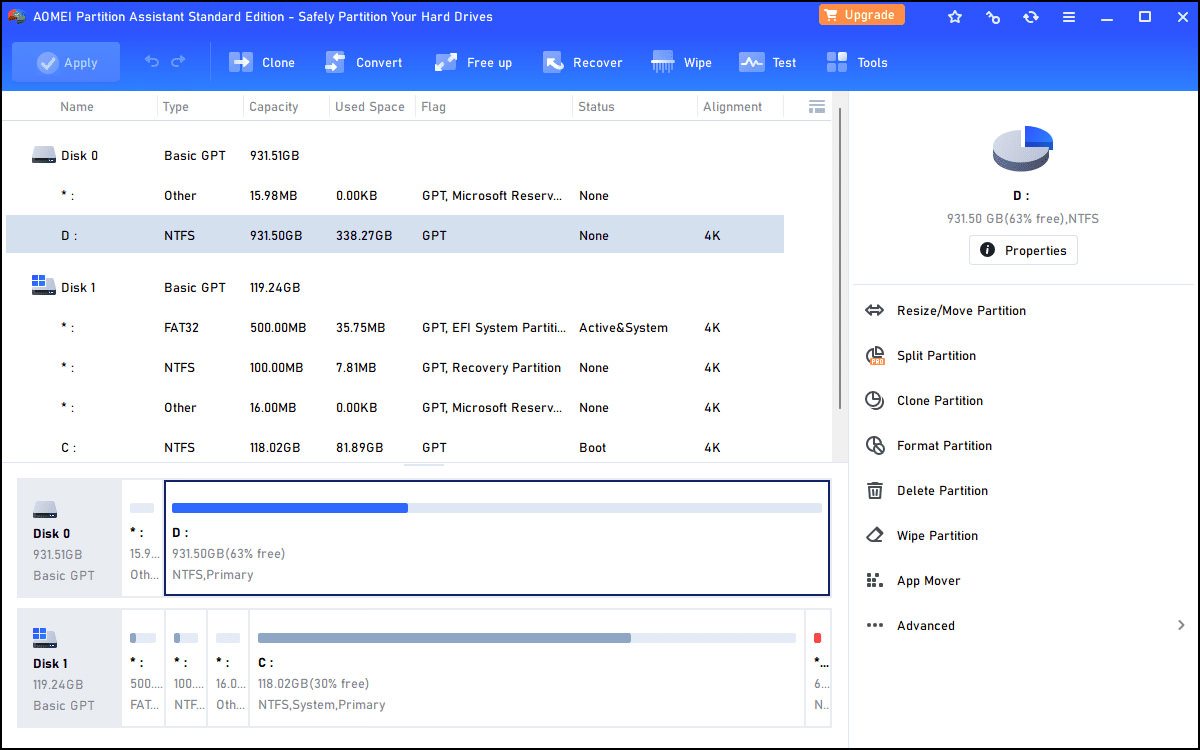This screenshot has width=1200, height=750.
Task: Click the partition list vertical scrollbar
Action: (x=840, y=258)
